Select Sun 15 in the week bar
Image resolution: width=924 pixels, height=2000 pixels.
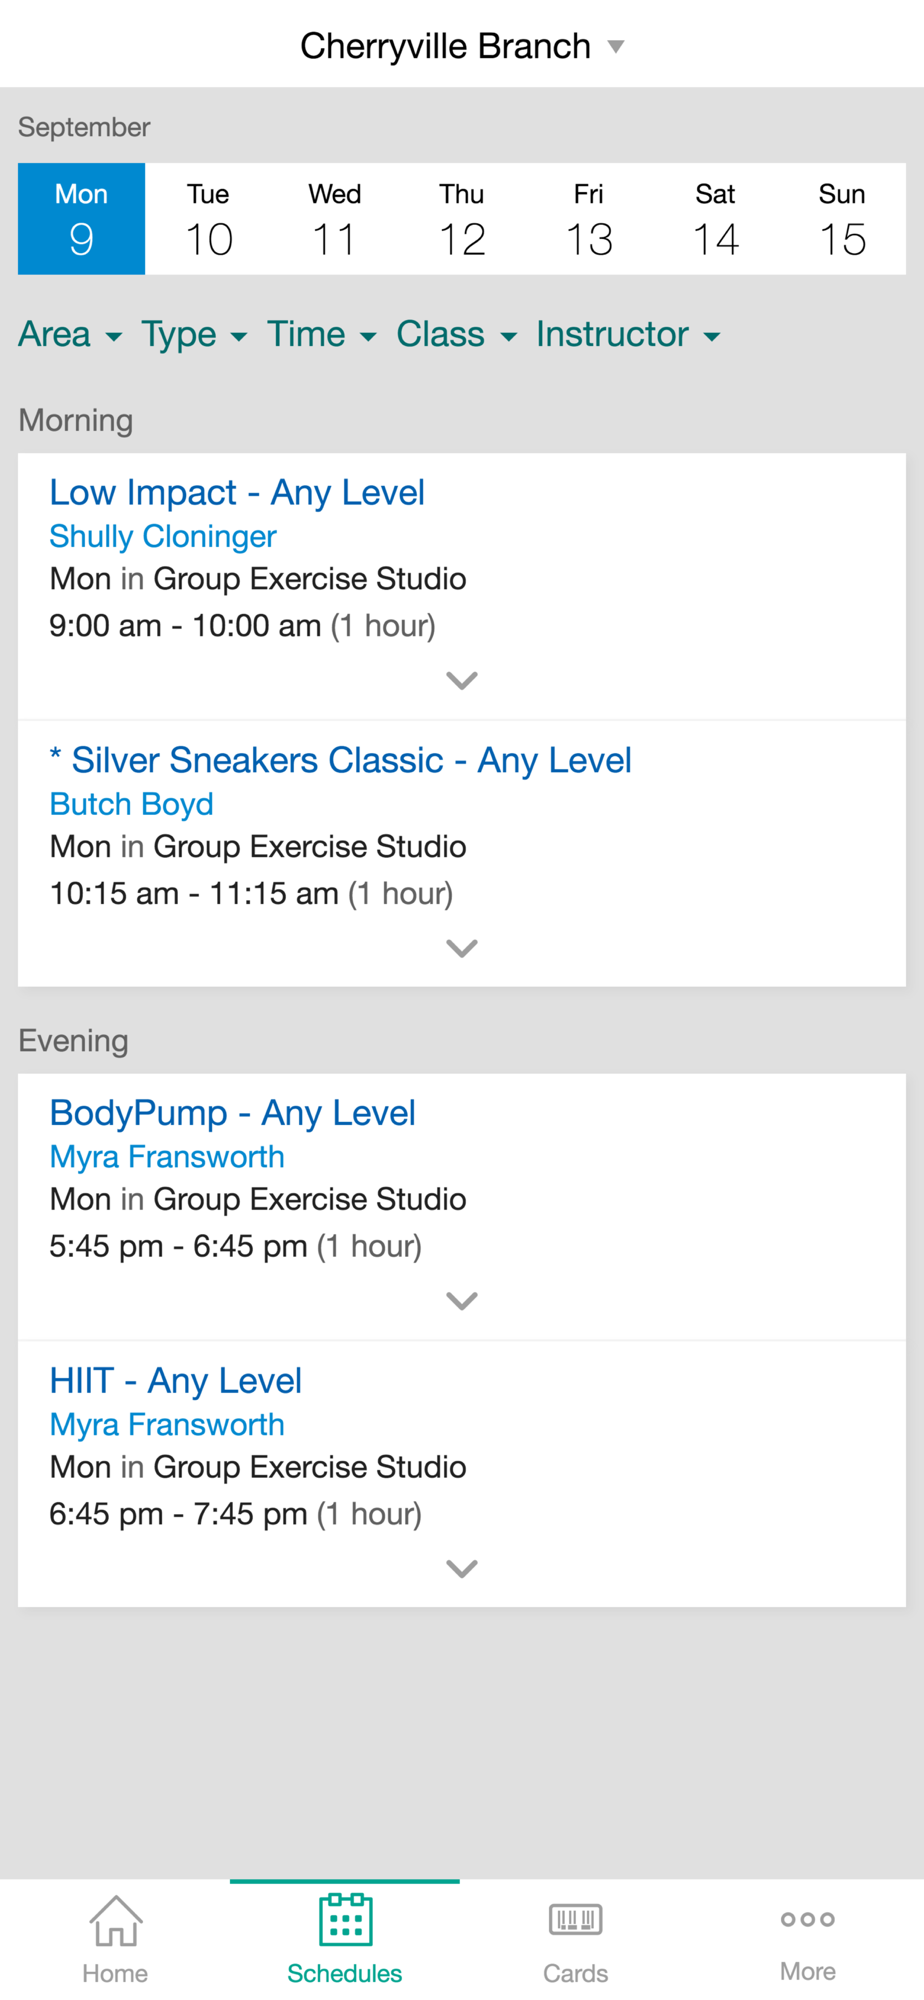coord(842,219)
